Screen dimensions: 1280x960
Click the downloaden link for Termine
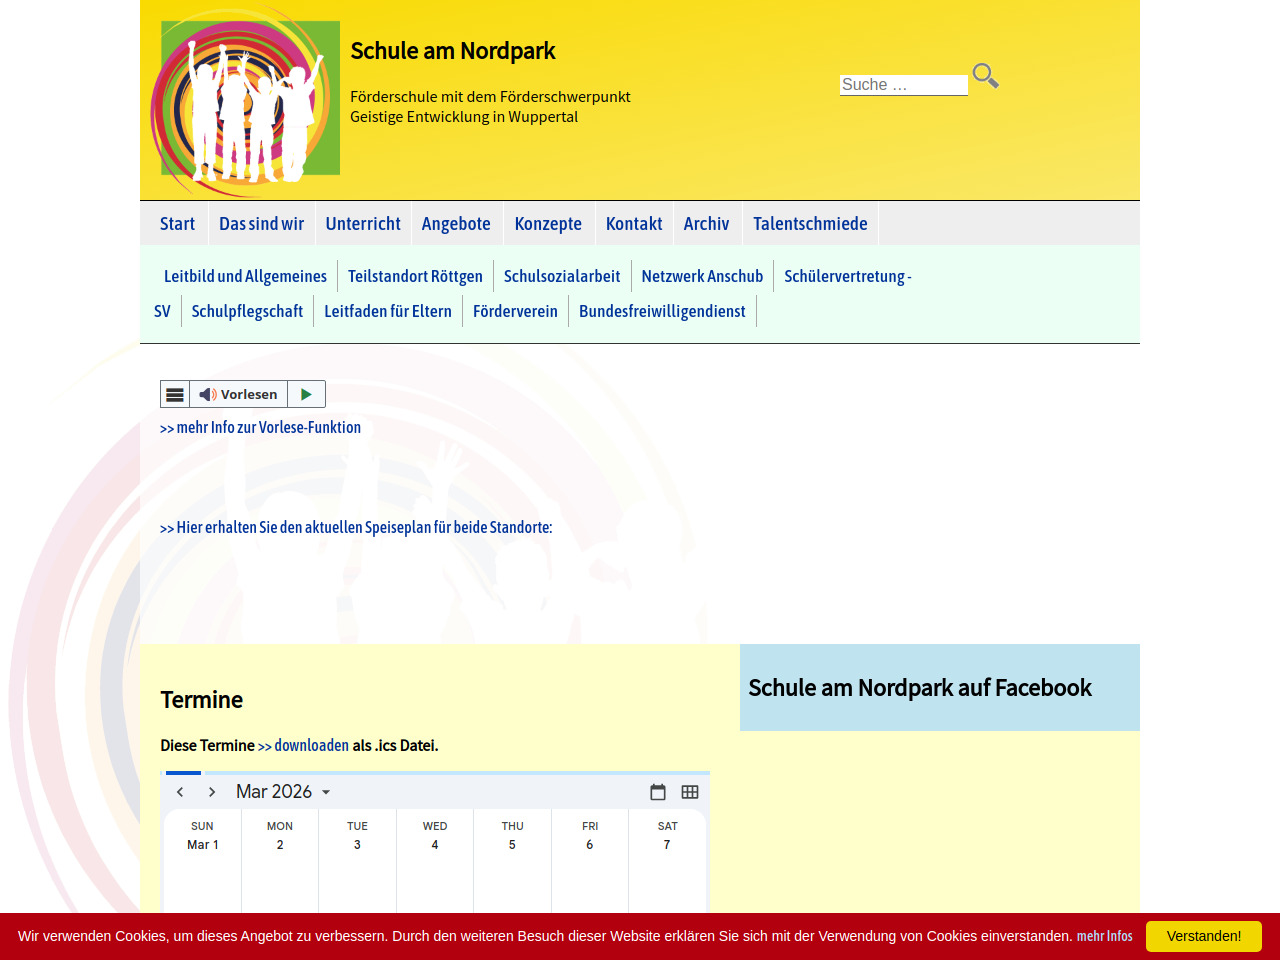click(x=311, y=746)
